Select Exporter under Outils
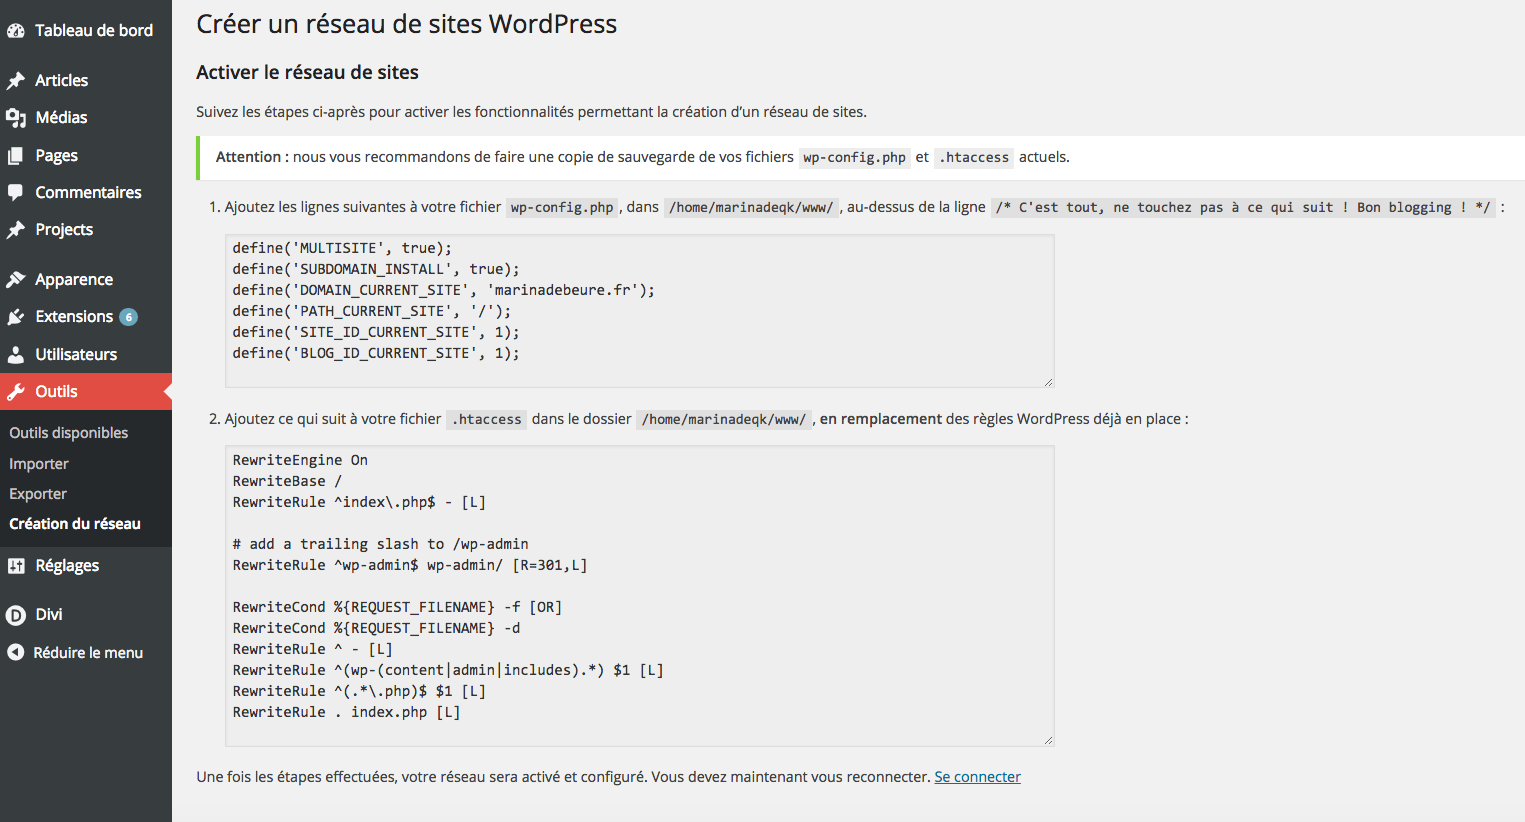This screenshot has height=822, width=1525. coord(37,493)
